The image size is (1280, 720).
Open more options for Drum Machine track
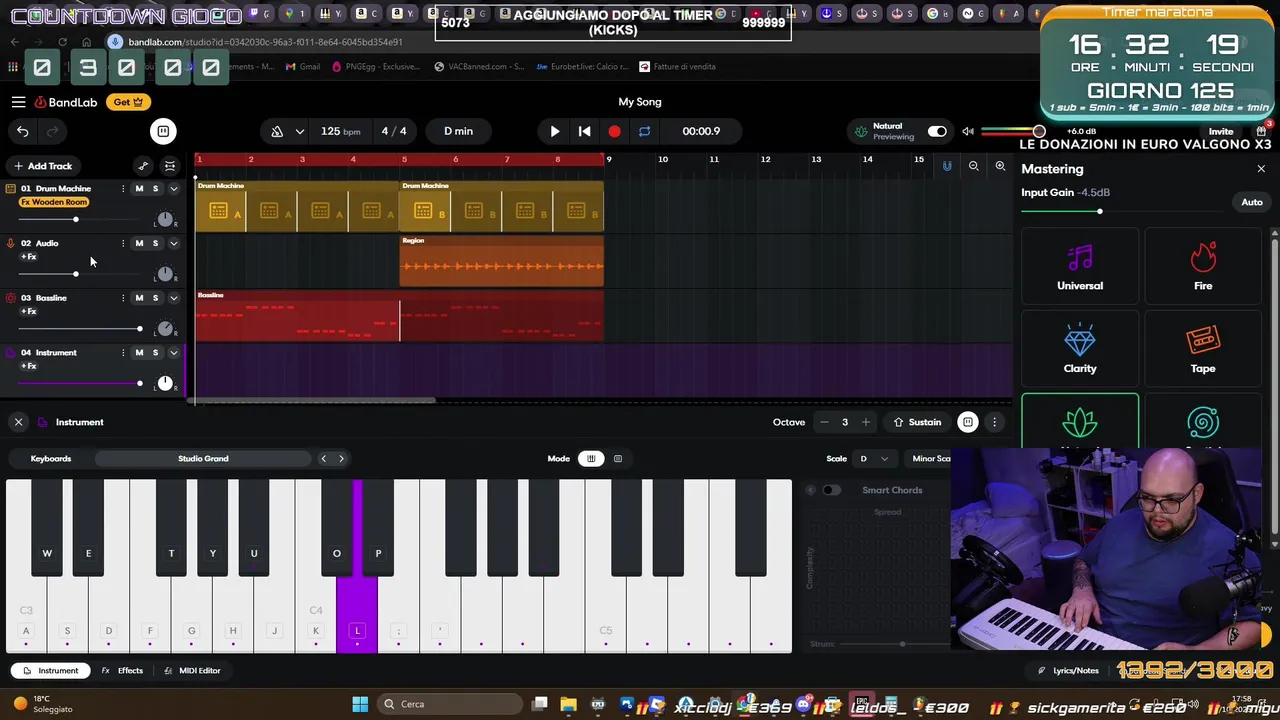pyautogui.click(x=123, y=189)
